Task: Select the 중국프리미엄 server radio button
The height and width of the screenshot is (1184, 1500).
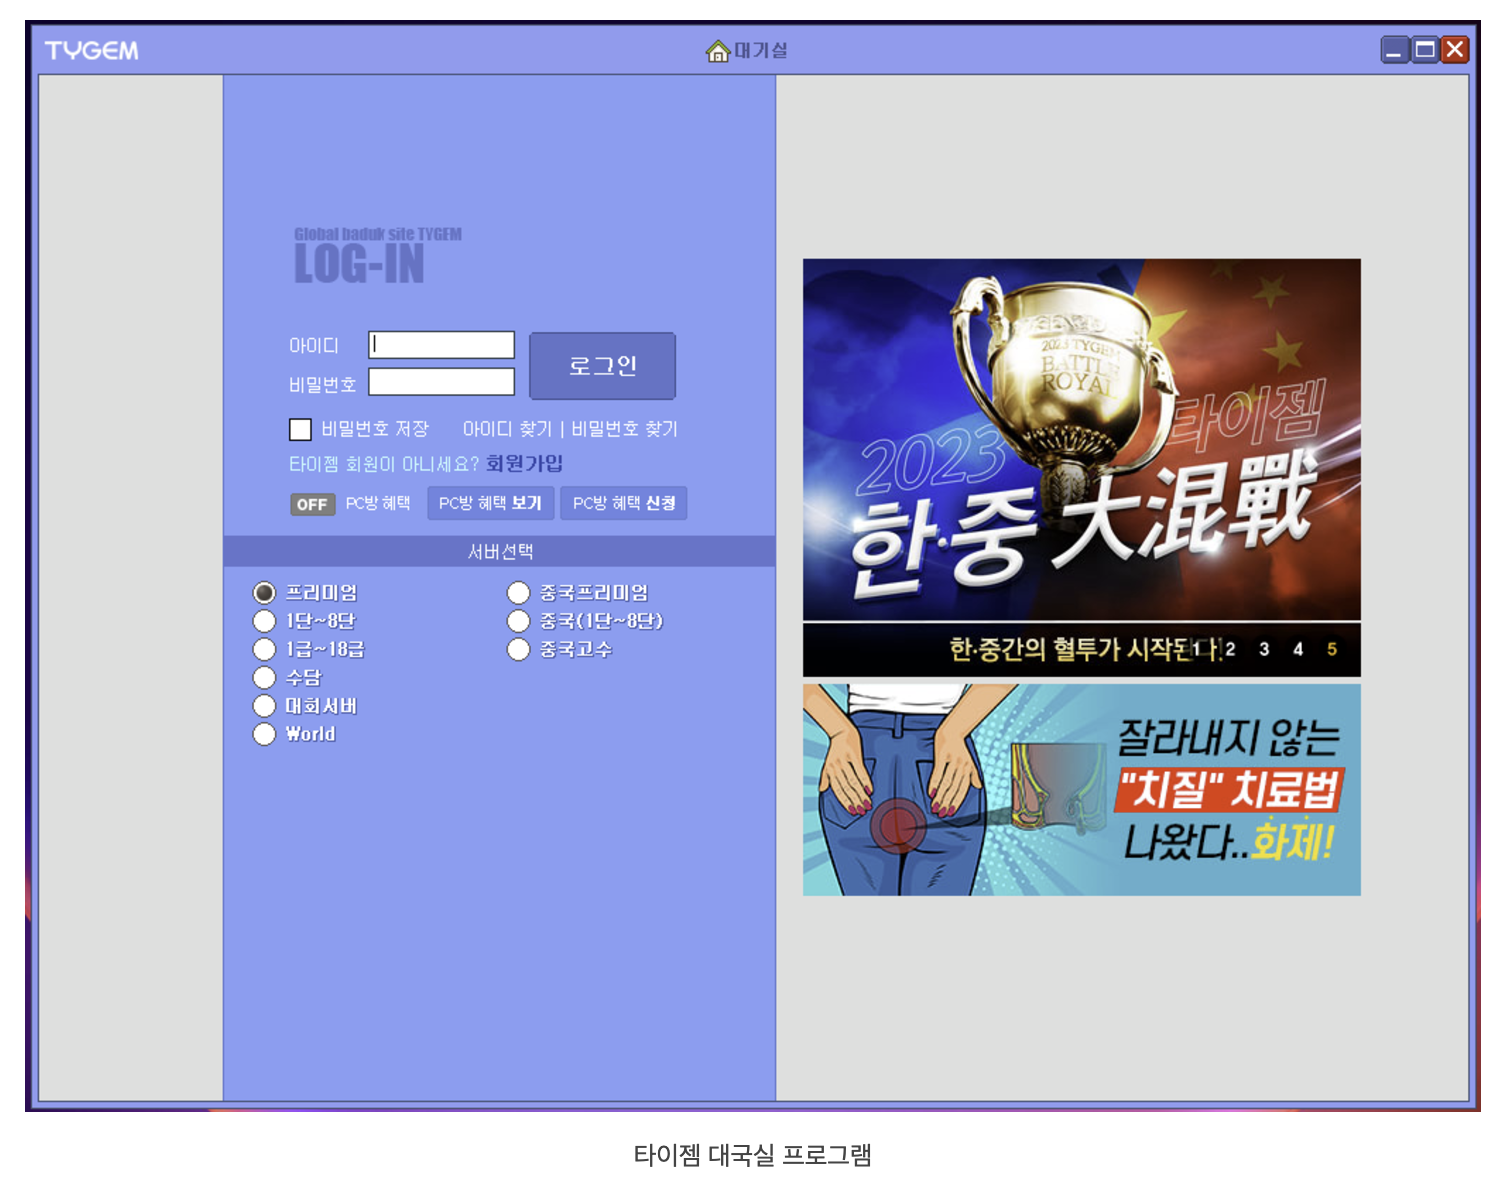Action: pos(518,593)
